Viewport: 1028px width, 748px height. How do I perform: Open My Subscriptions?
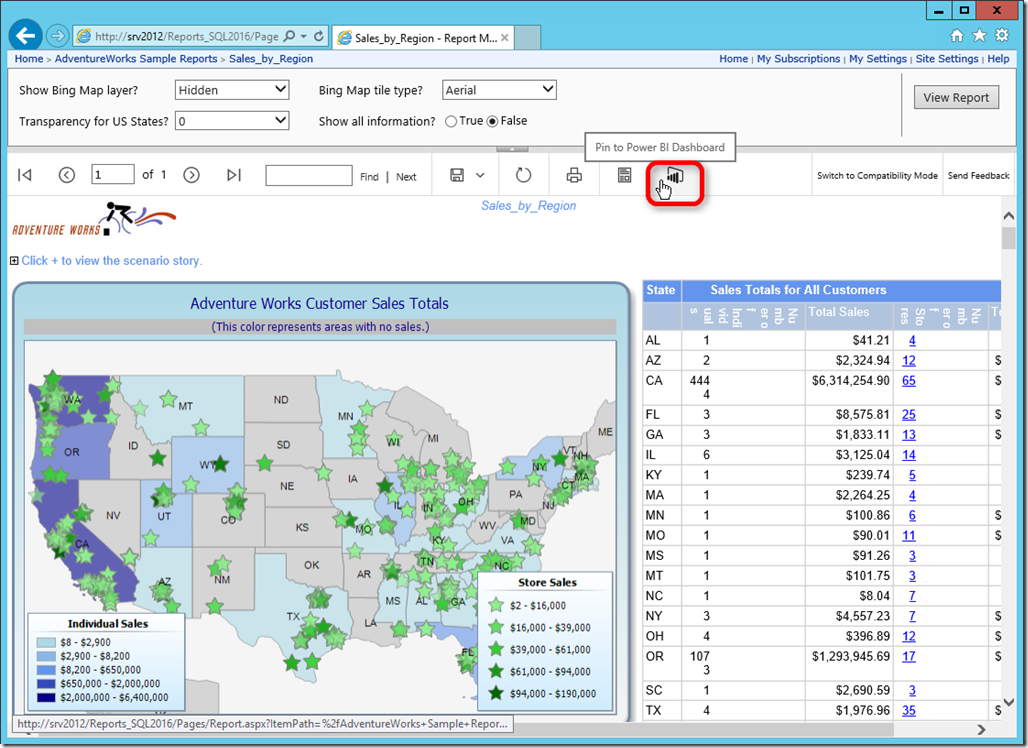point(798,58)
